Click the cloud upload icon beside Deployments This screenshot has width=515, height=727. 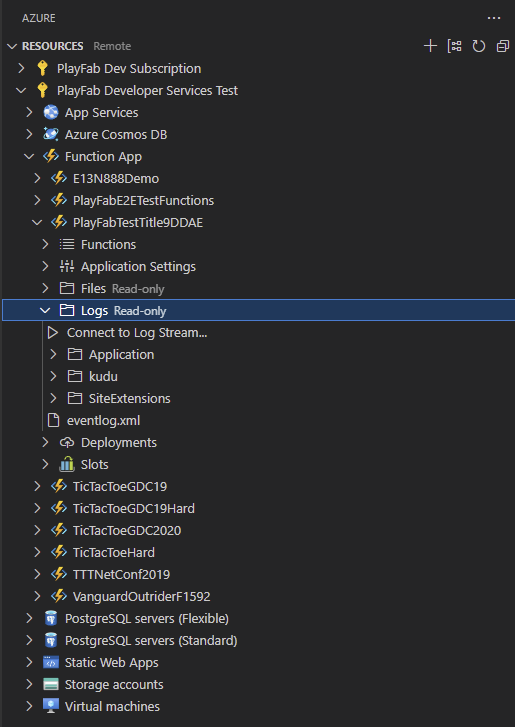pos(67,442)
